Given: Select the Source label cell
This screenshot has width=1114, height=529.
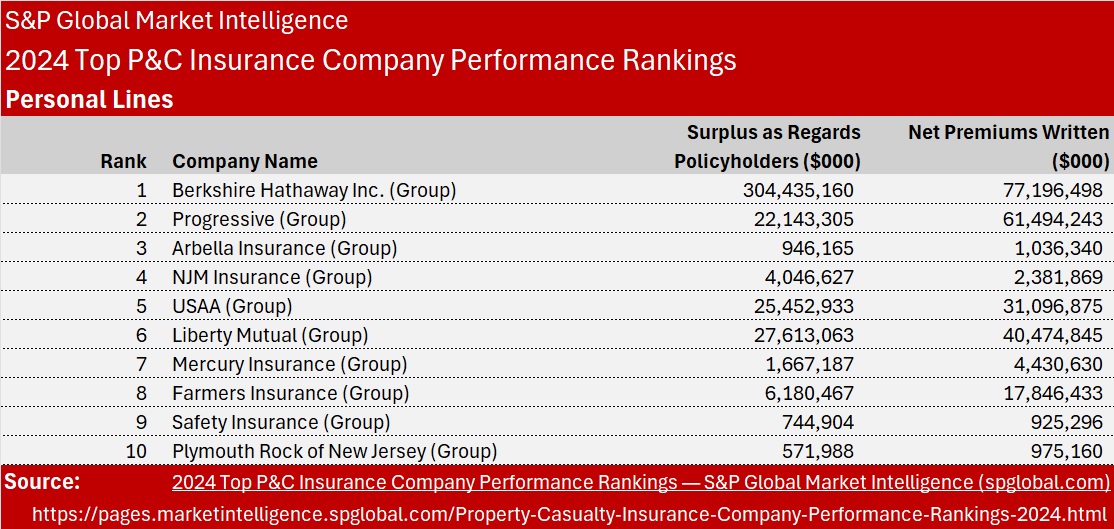Looking at the screenshot, I should pyautogui.click(x=42, y=482).
